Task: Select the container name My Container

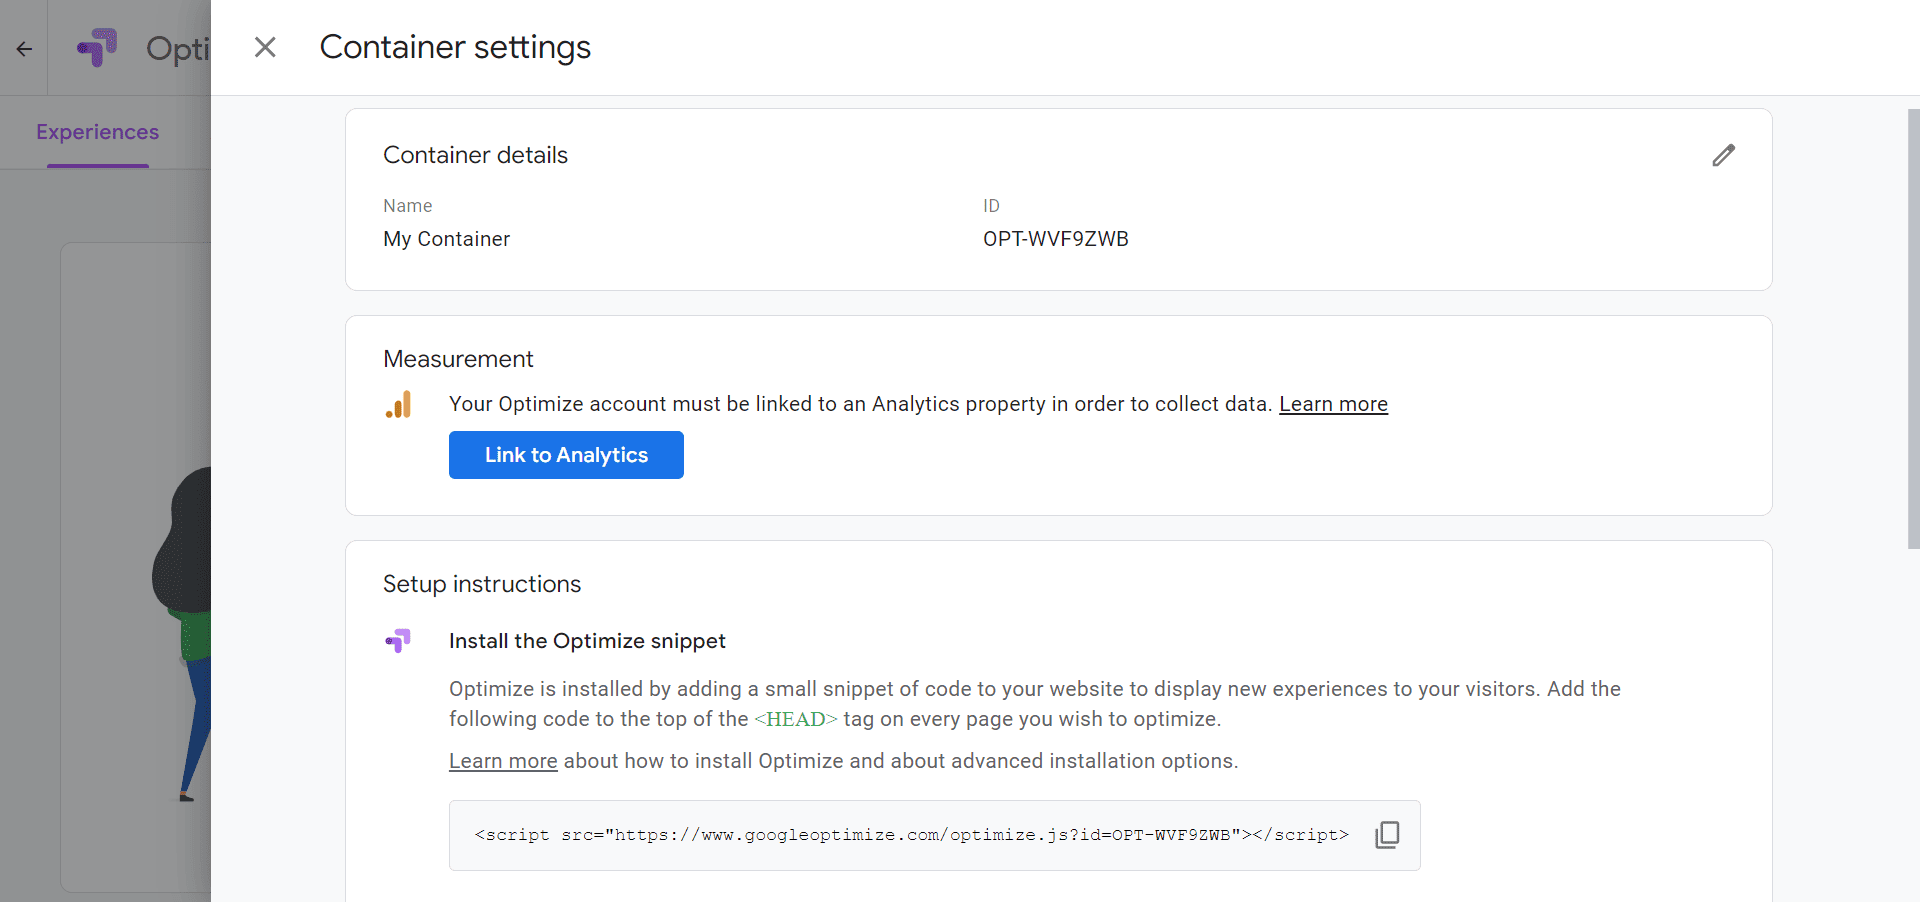Action: 446,239
